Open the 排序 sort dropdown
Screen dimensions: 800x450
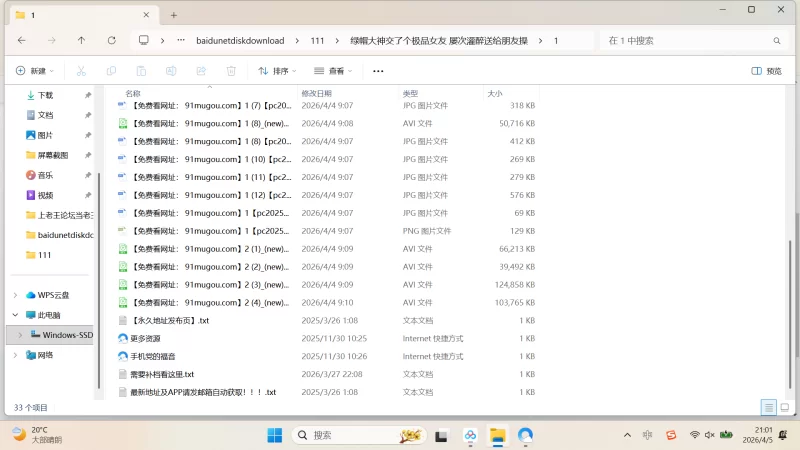pos(279,71)
